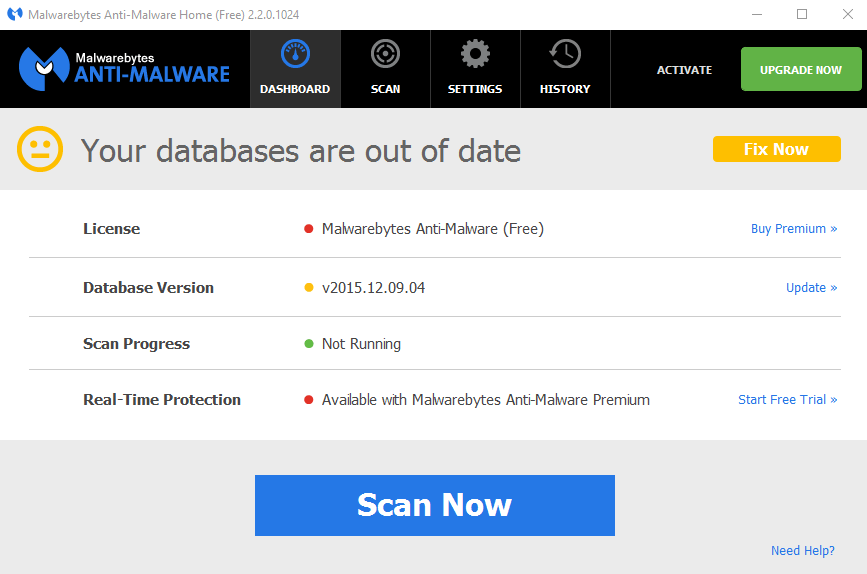
Task: Click the red License status dot
Action: [x=309, y=229]
